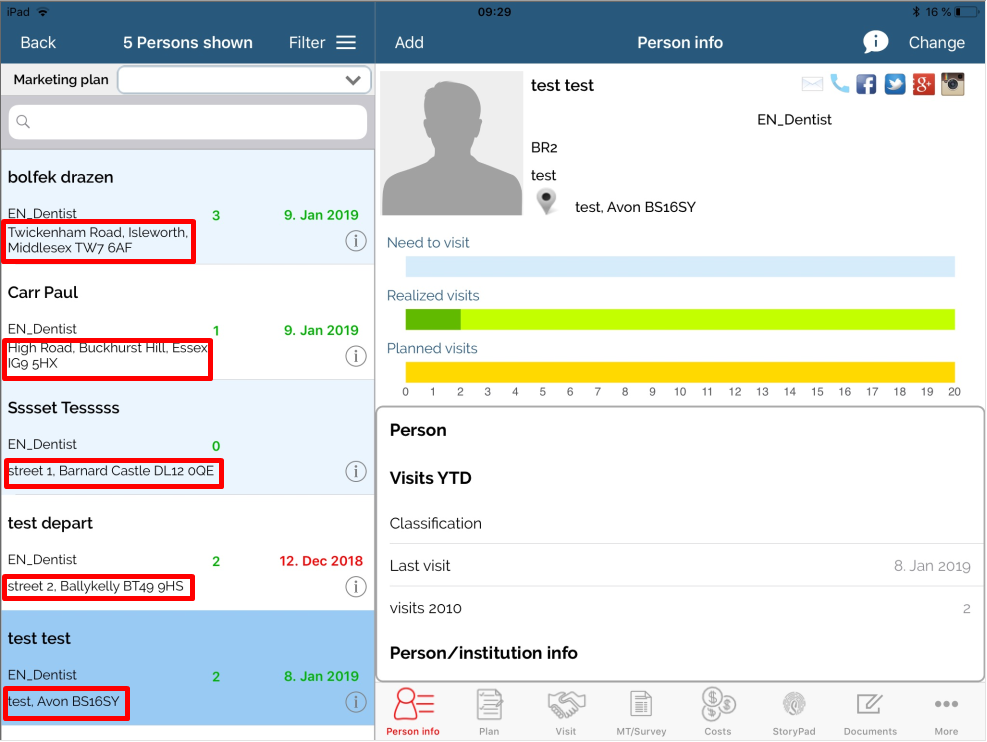The image size is (987, 742).
Task: Open the Filter menu
Action: pos(322,42)
